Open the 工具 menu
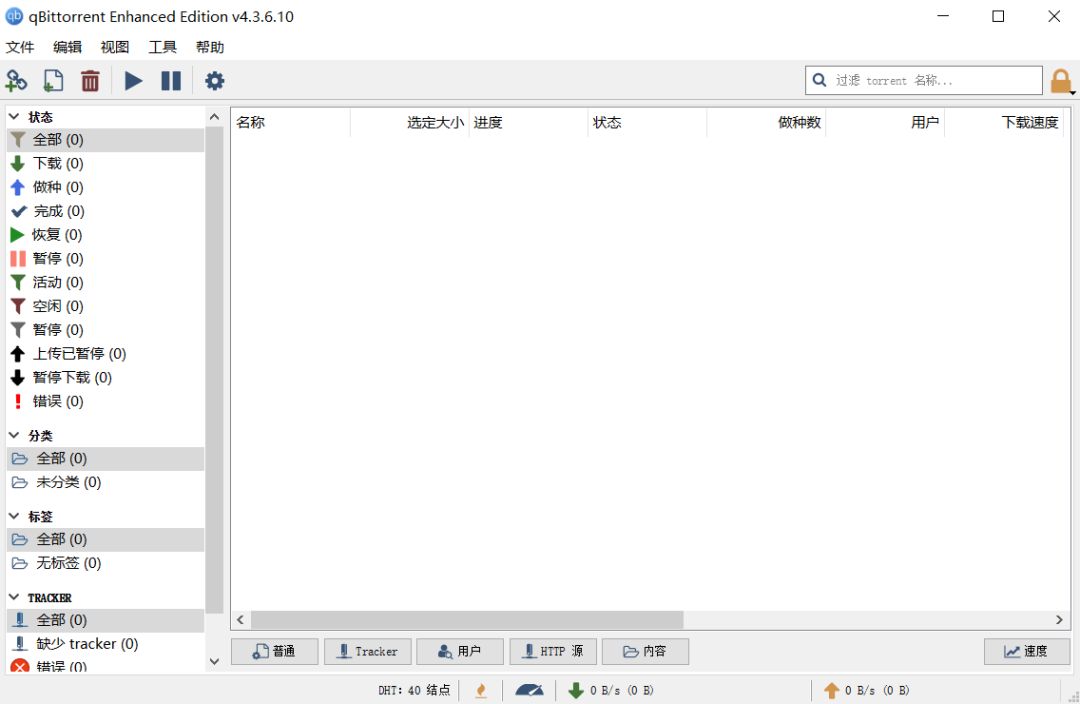This screenshot has height=704, width=1080. (x=163, y=47)
